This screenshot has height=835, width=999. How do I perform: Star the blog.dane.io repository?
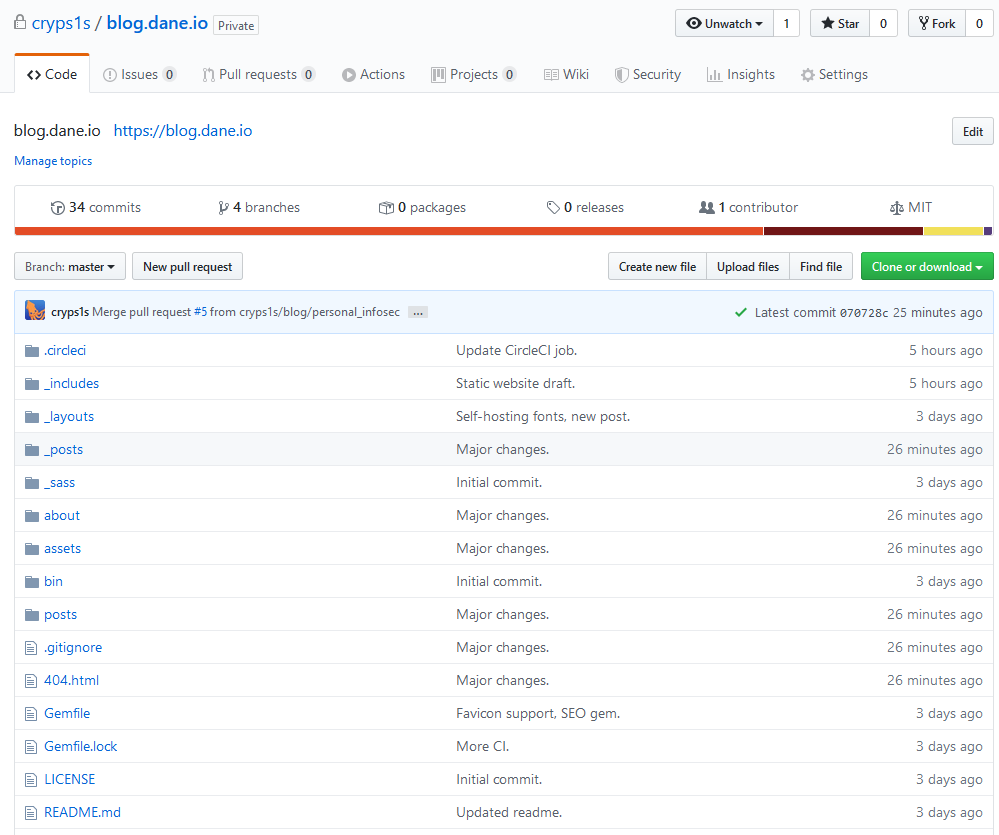(x=840, y=24)
